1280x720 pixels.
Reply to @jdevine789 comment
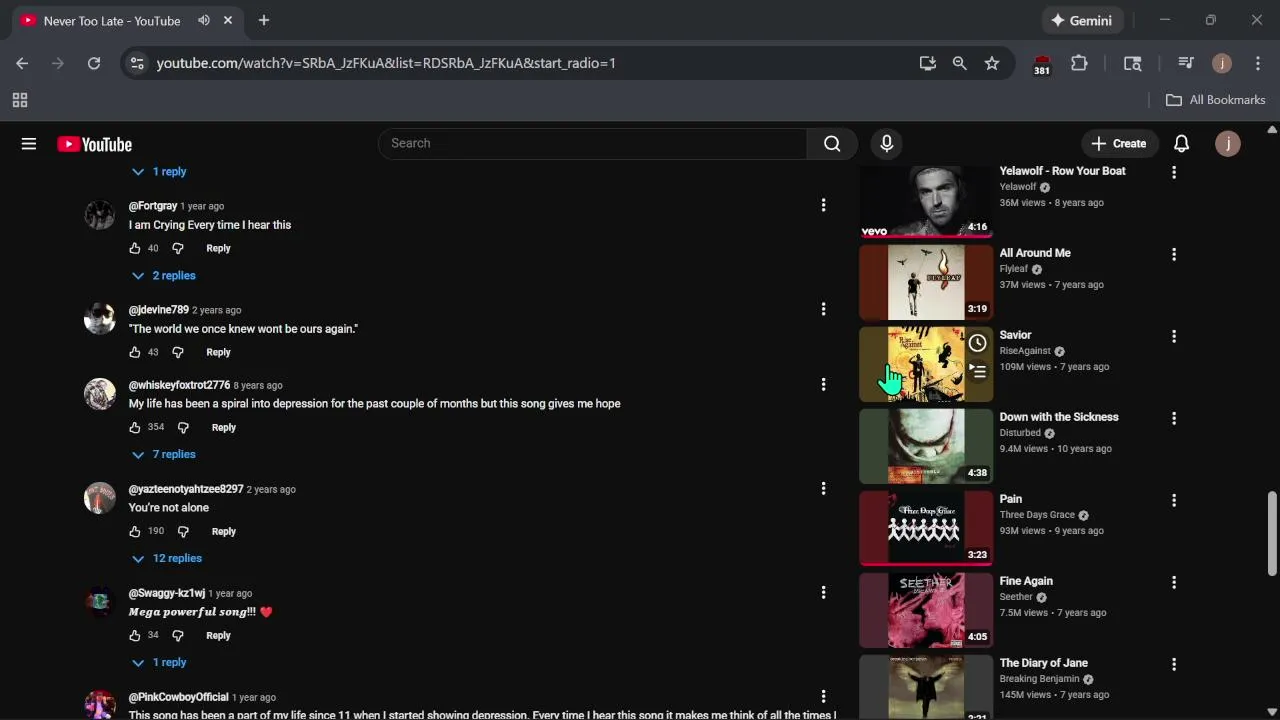(x=218, y=352)
